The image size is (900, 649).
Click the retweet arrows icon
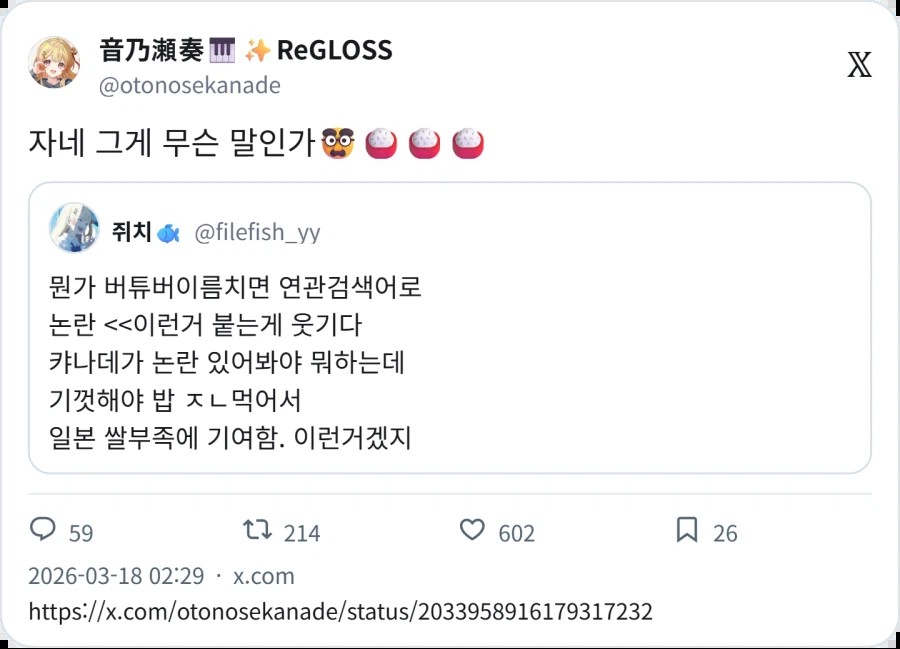point(257,529)
